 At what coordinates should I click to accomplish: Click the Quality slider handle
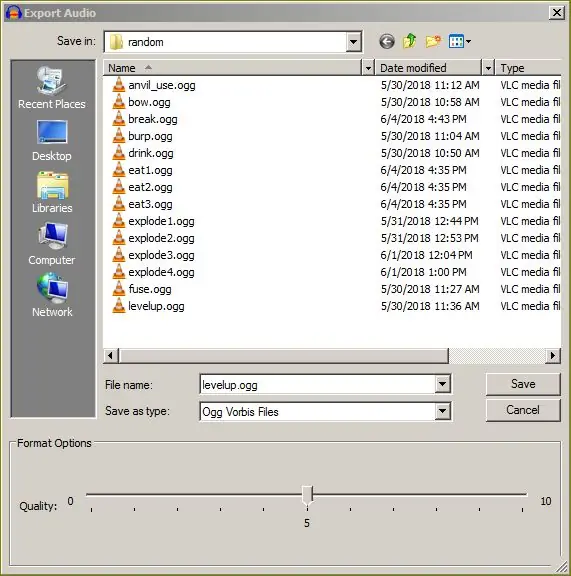[x=307, y=494]
